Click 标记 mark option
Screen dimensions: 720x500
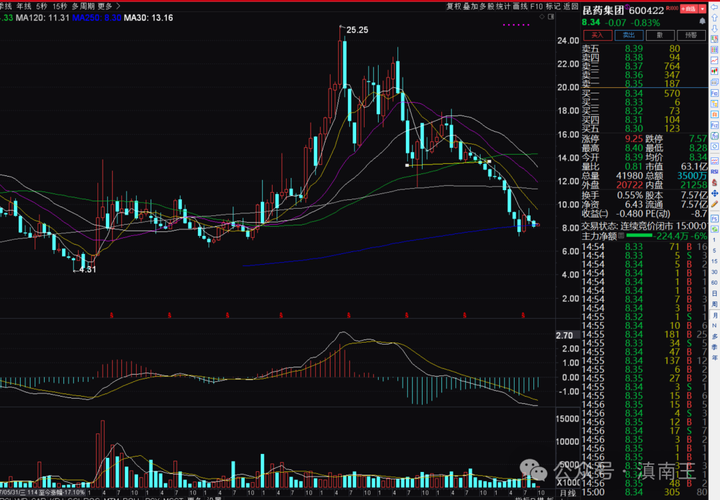(553, 6)
